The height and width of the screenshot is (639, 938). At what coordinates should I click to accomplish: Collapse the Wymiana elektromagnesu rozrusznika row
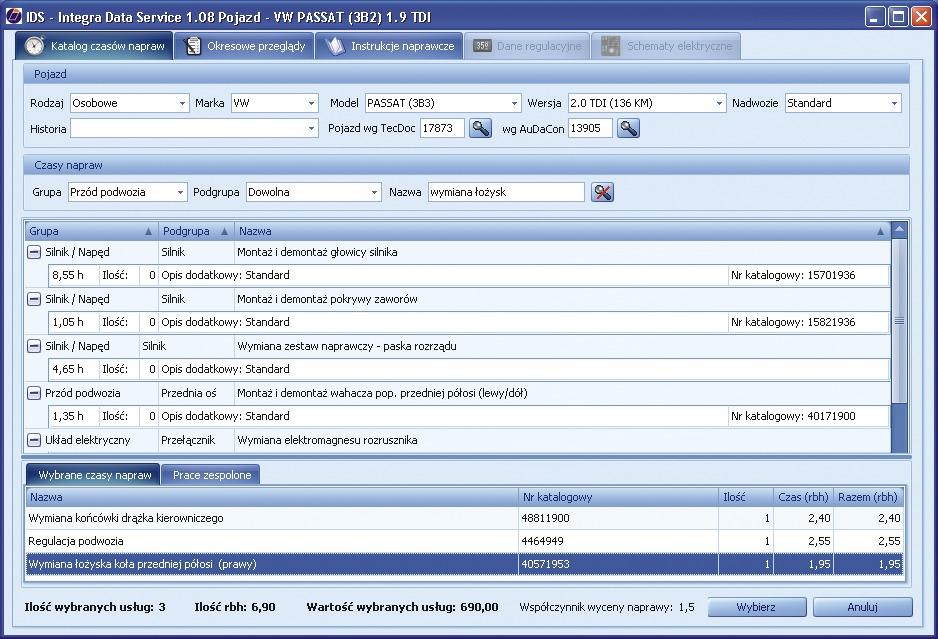tap(34, 440)
